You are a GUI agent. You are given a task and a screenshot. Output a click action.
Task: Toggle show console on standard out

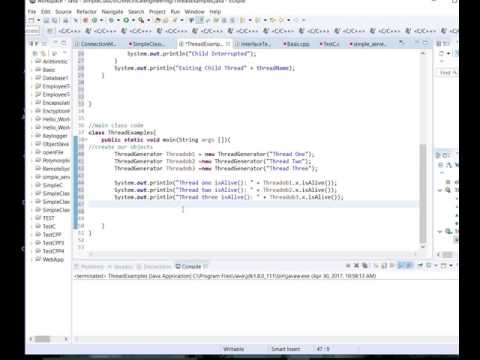[401, 266]
